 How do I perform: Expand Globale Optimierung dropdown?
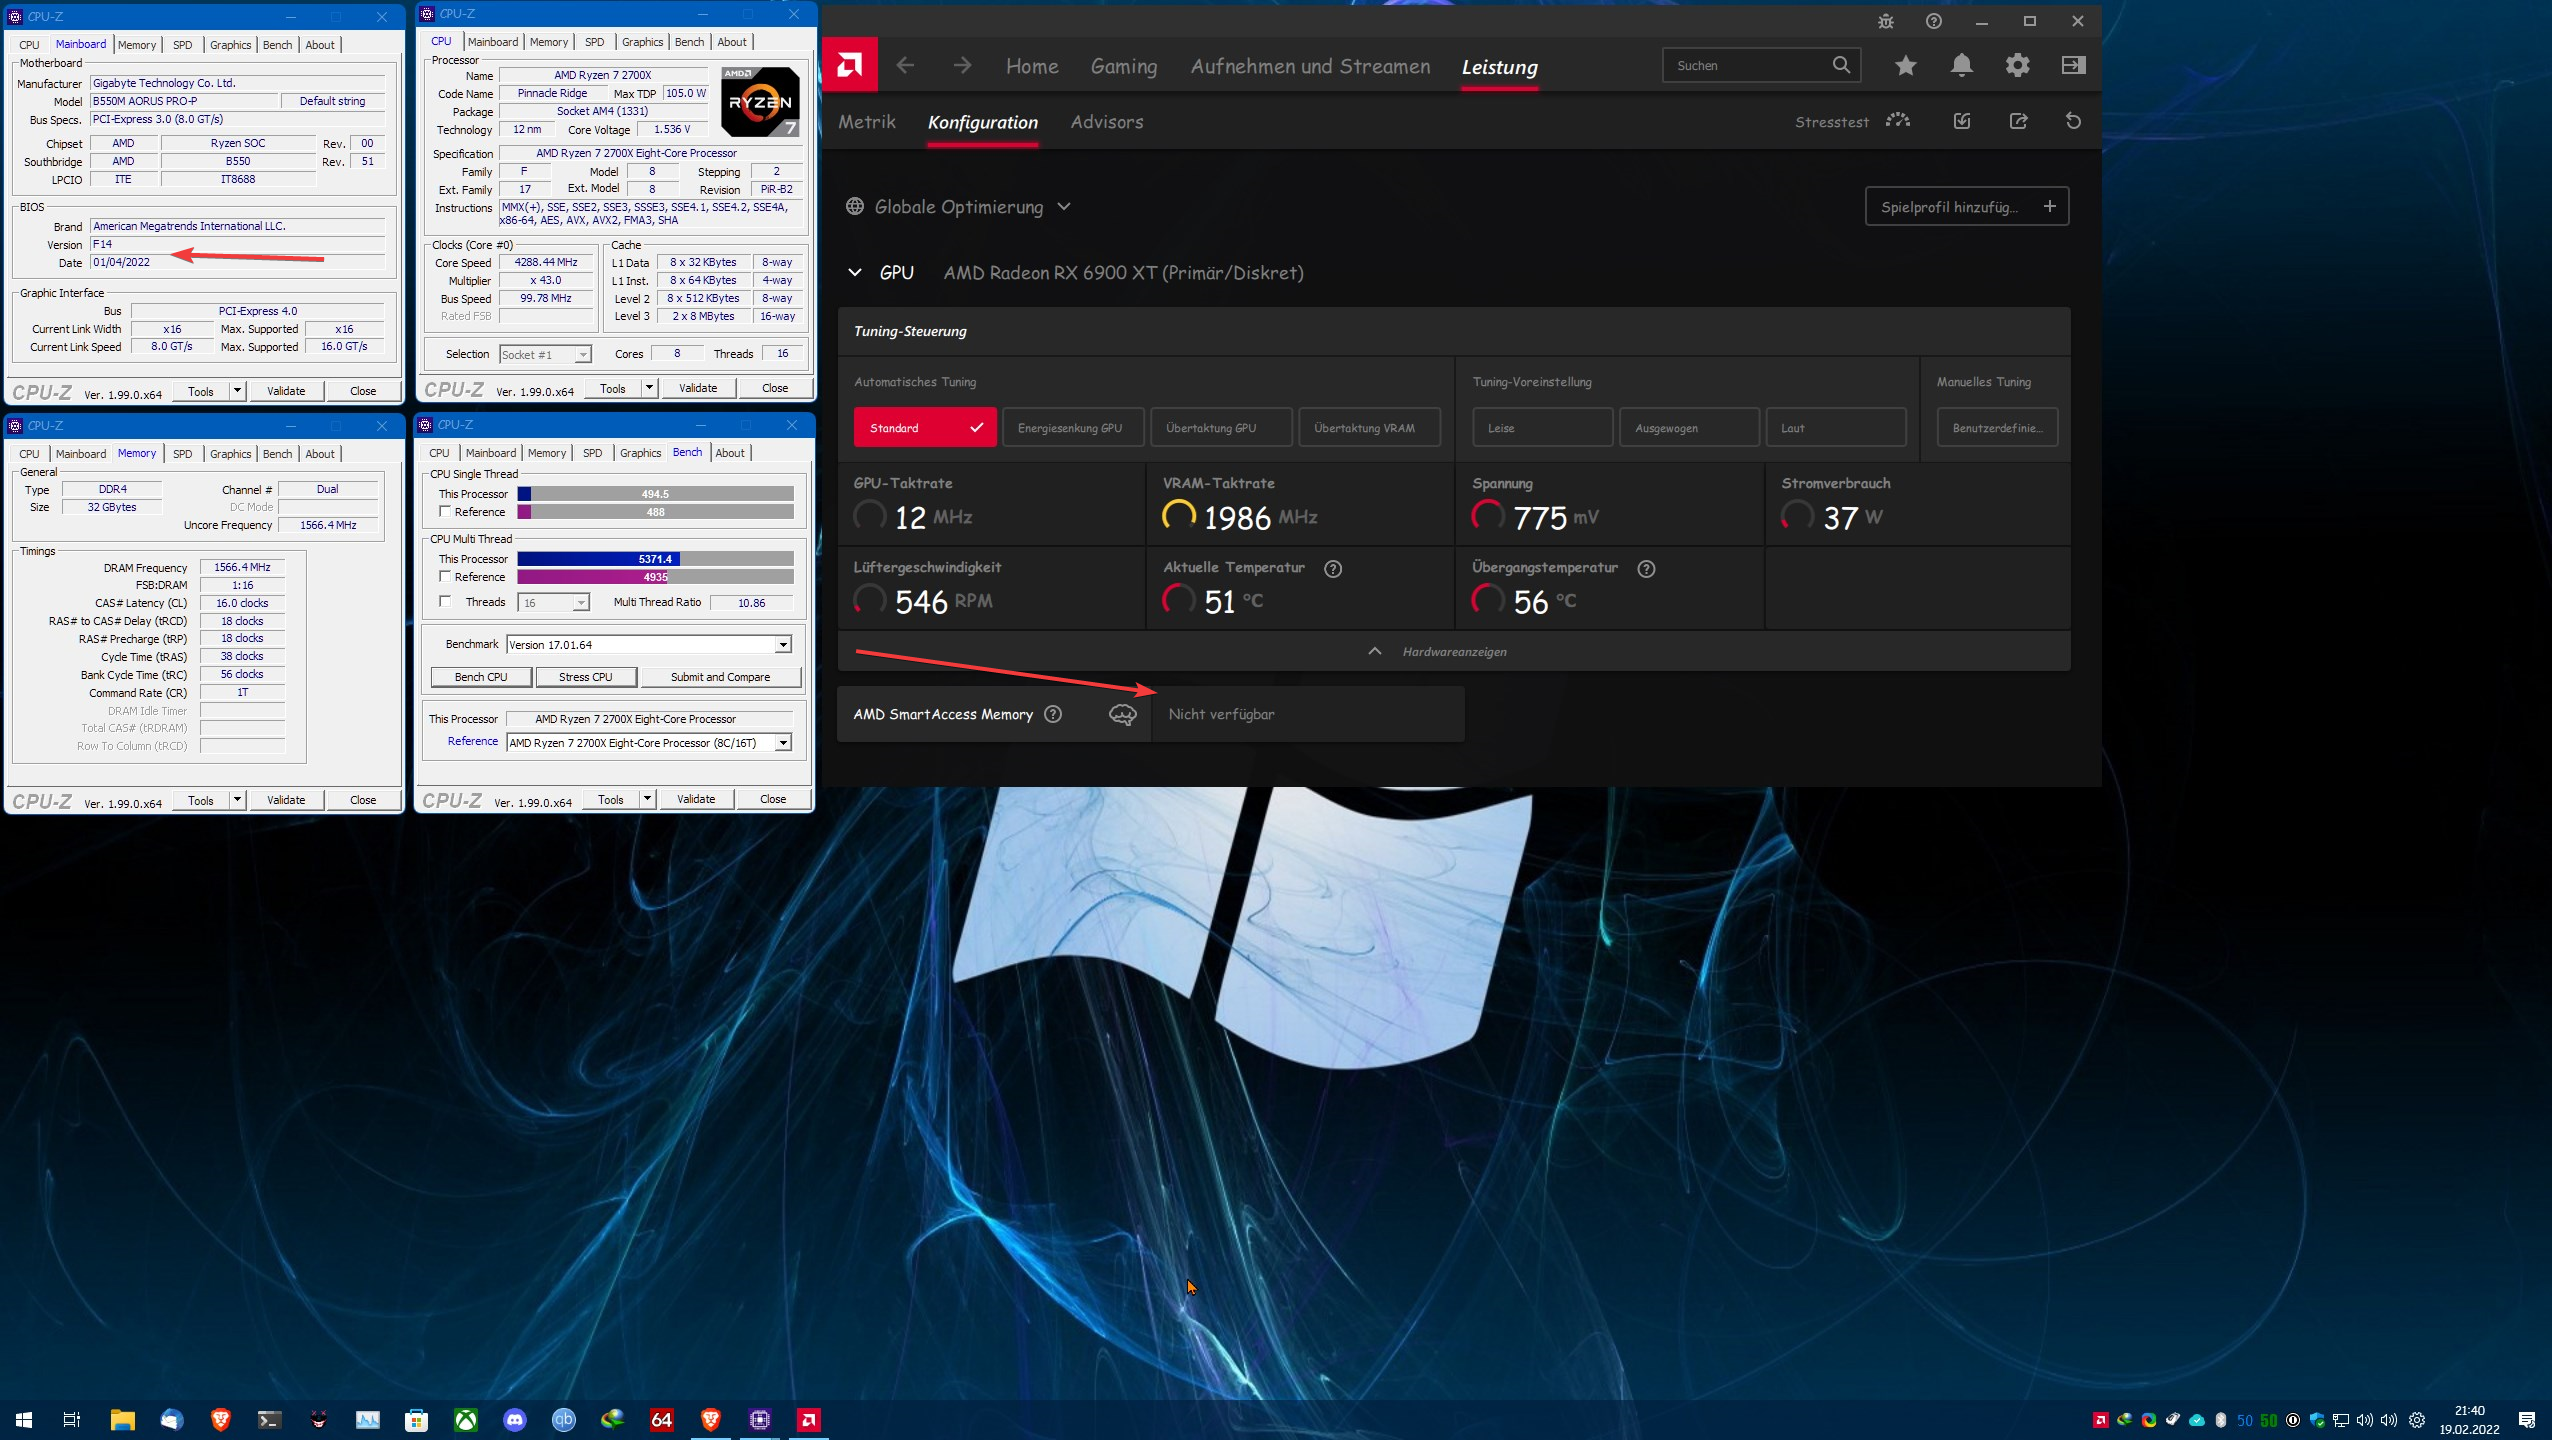1064,207
